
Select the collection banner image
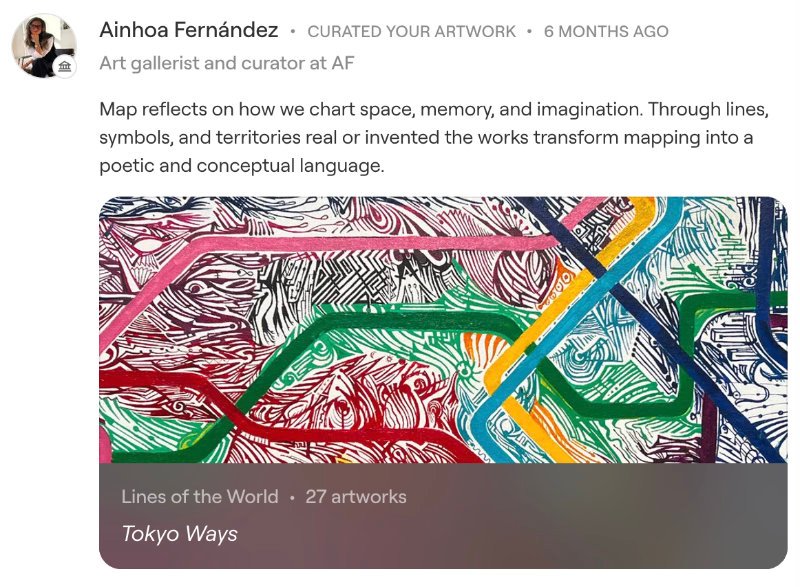pos(440,330)
